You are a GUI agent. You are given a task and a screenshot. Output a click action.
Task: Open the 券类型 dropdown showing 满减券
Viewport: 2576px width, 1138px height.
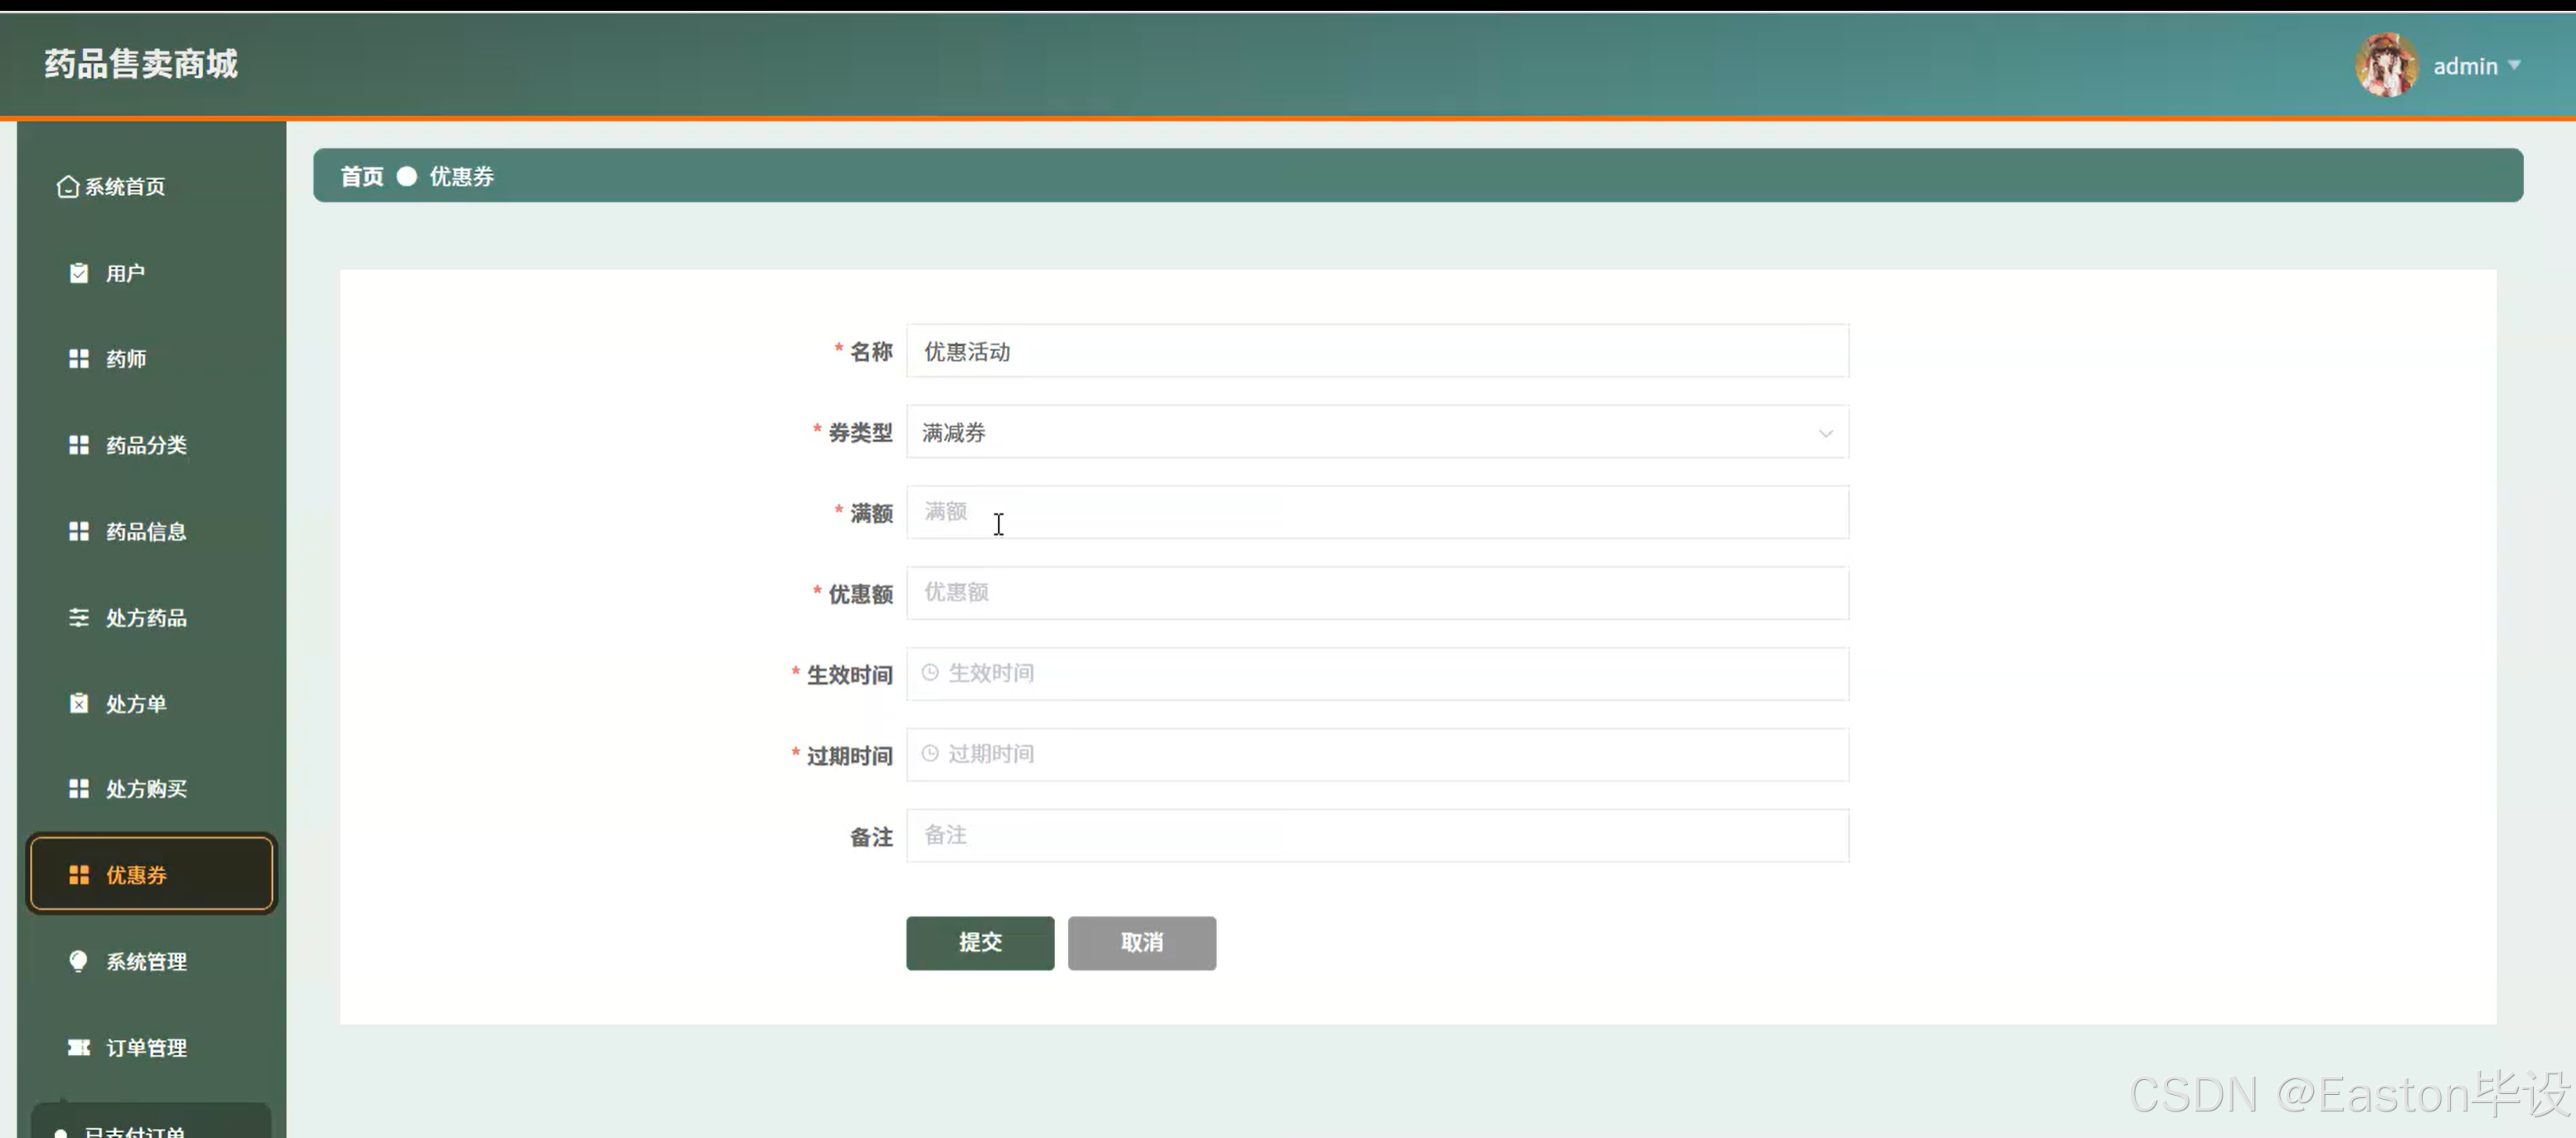1377,432
